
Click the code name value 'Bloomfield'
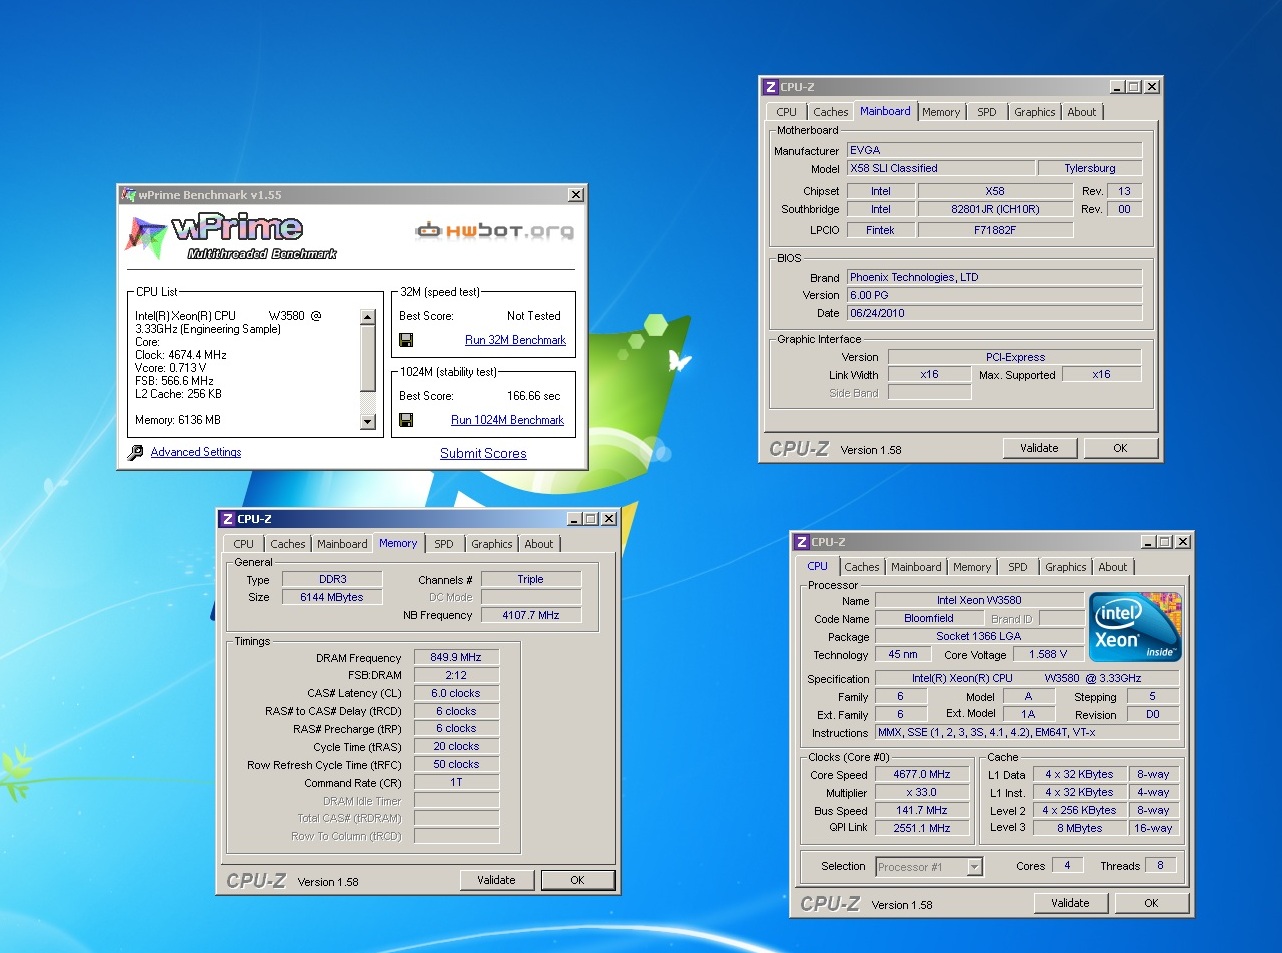[x=929, y=618]
